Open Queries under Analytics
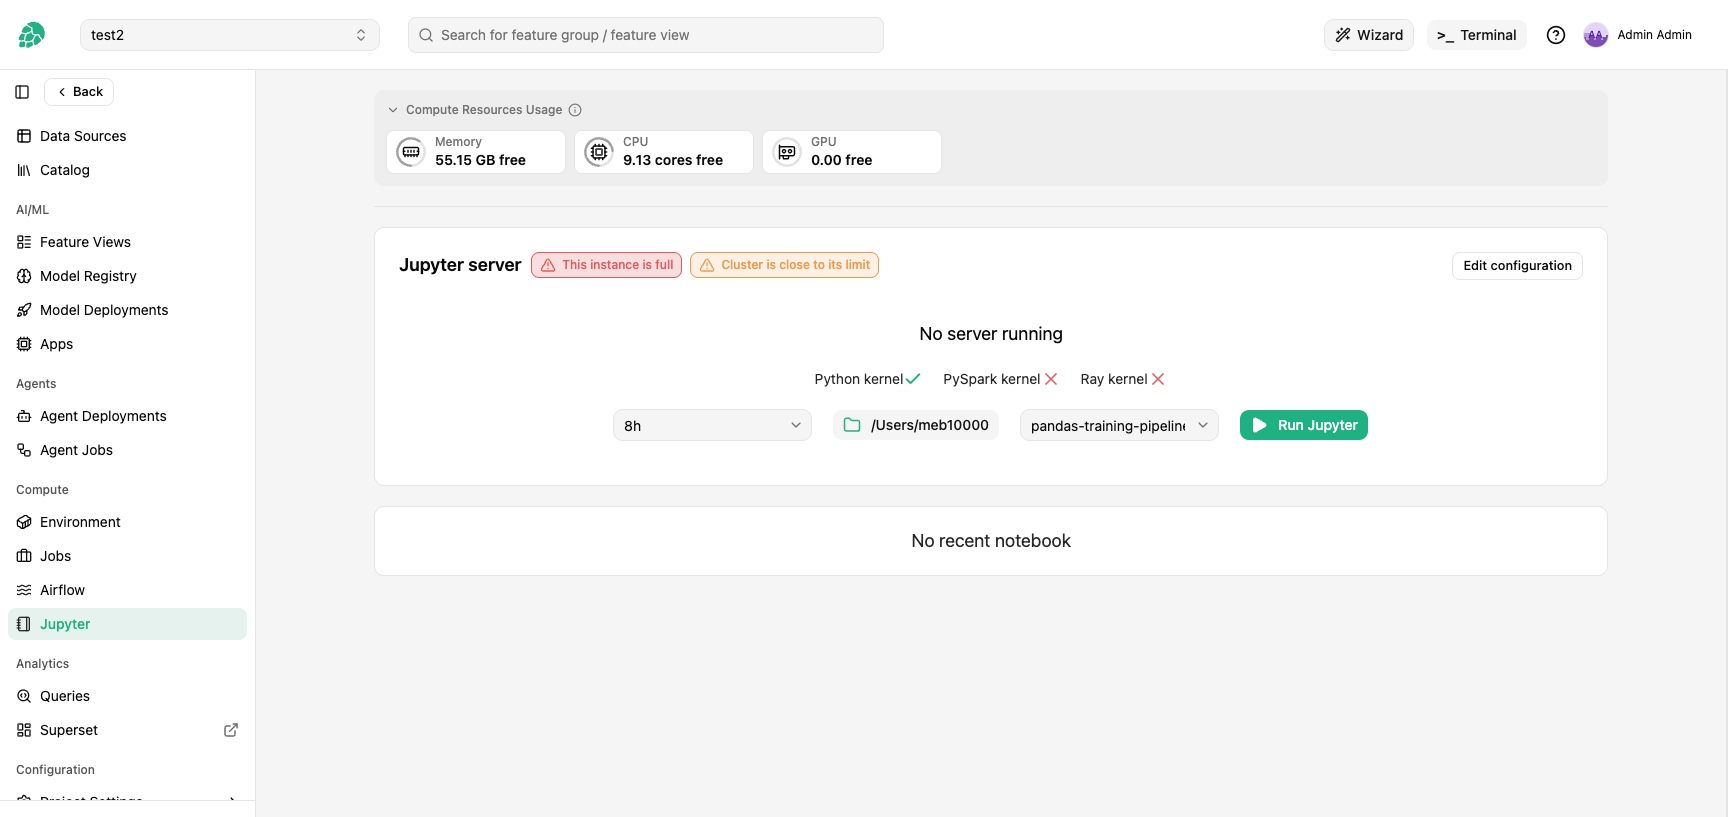 click(x=127, y=696)
